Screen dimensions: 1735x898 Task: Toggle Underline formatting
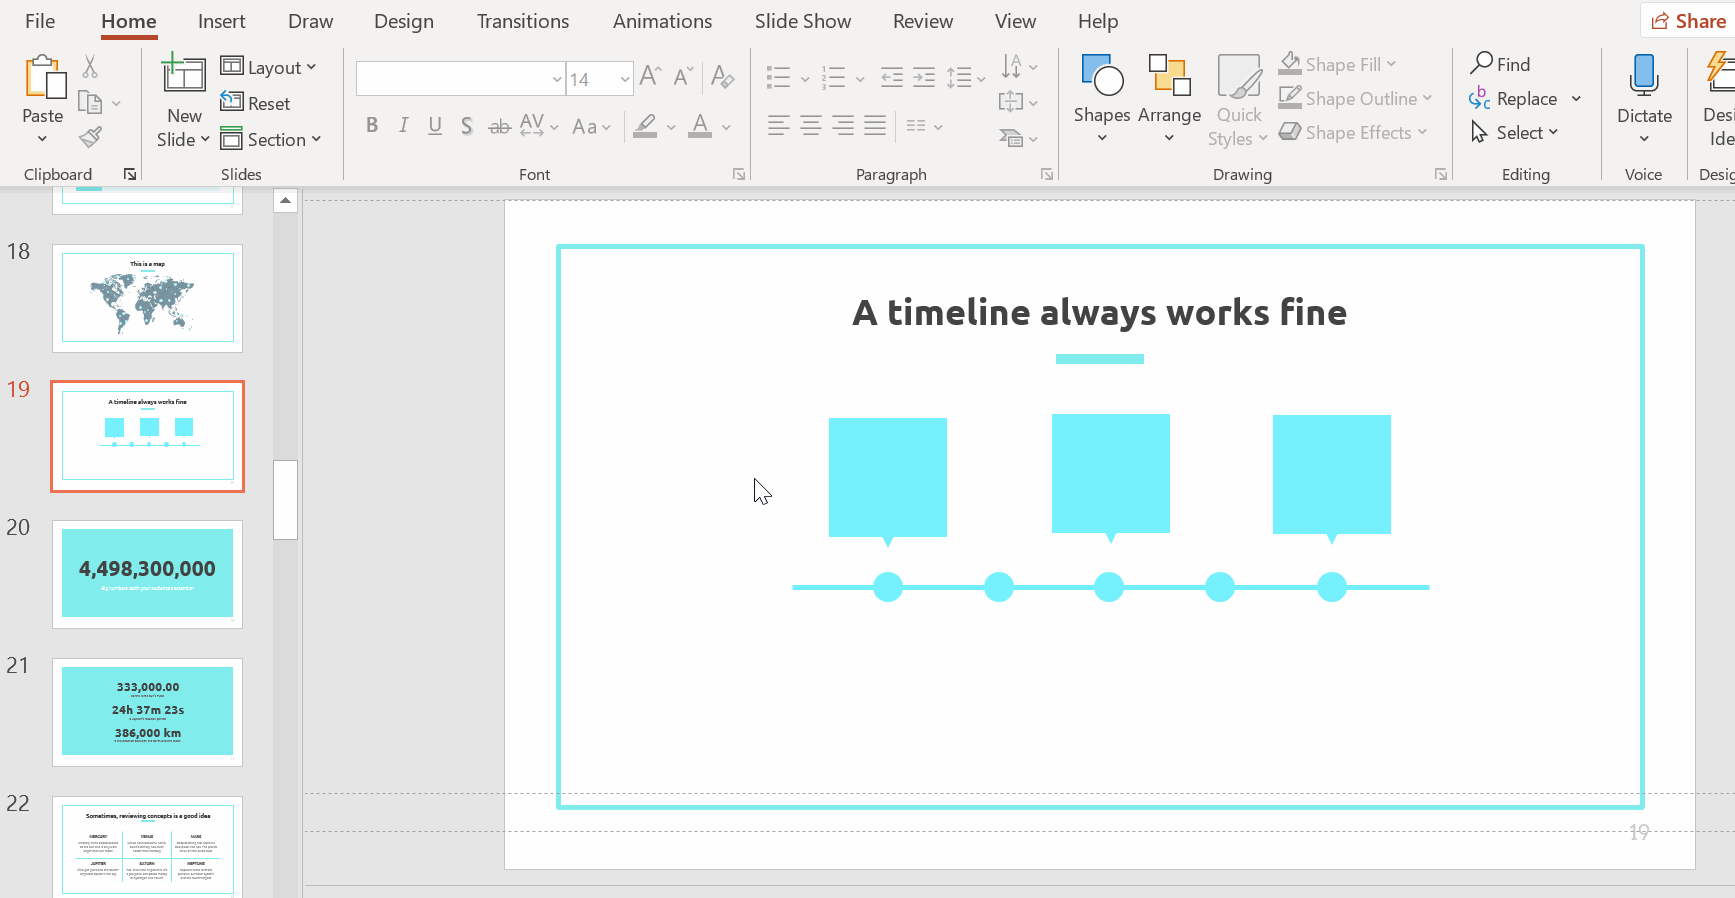(435, 126)
